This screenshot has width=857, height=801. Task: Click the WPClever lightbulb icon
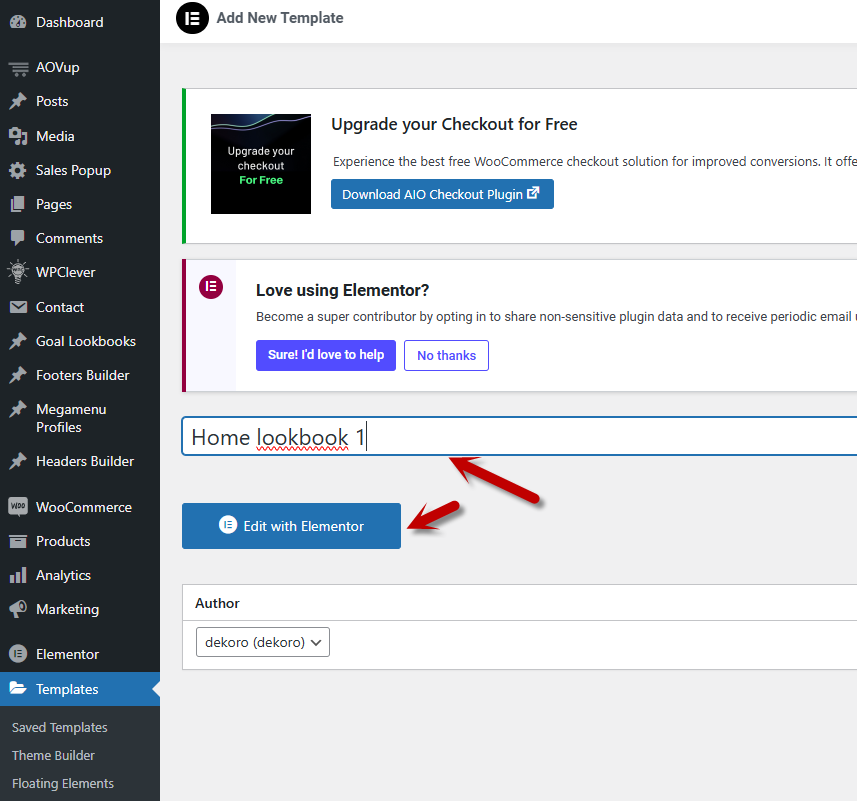[18, 272]
